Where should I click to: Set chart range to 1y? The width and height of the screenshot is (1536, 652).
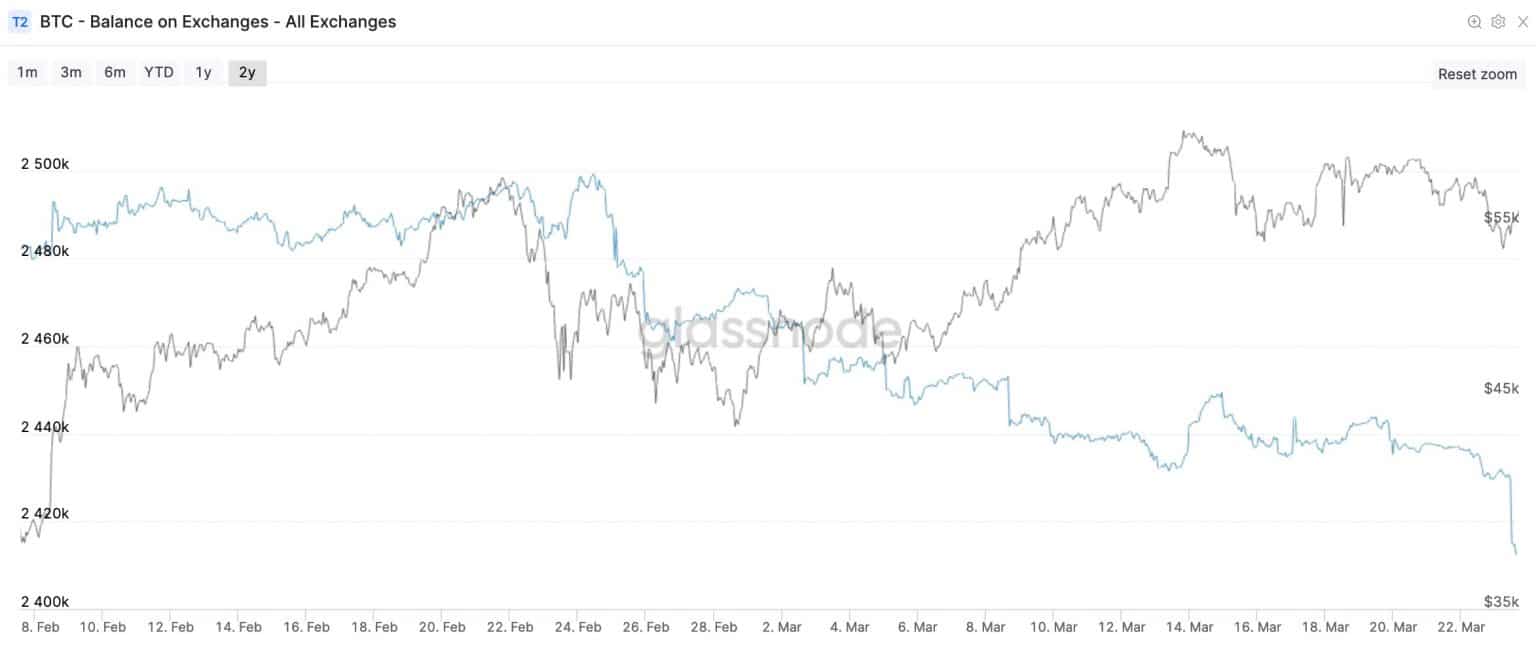coord(203,72)
